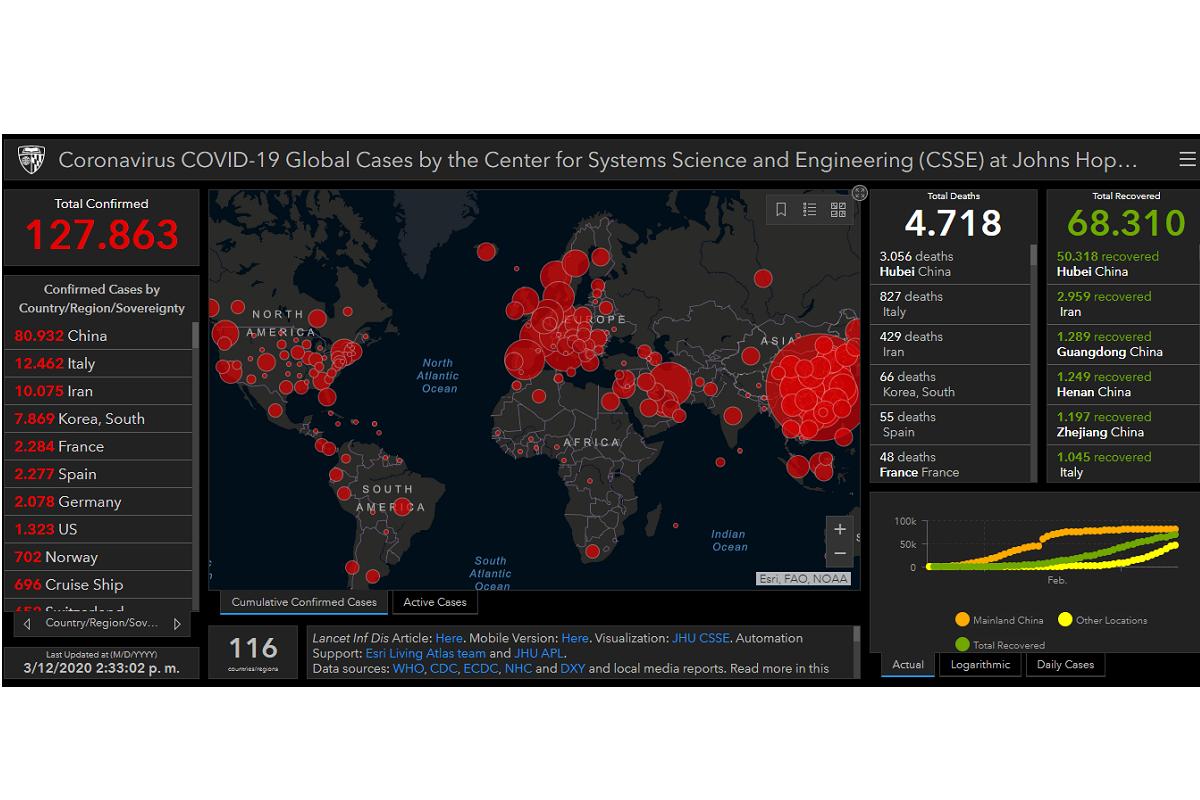Click Italy 827 deaths entry

(951, 304)
